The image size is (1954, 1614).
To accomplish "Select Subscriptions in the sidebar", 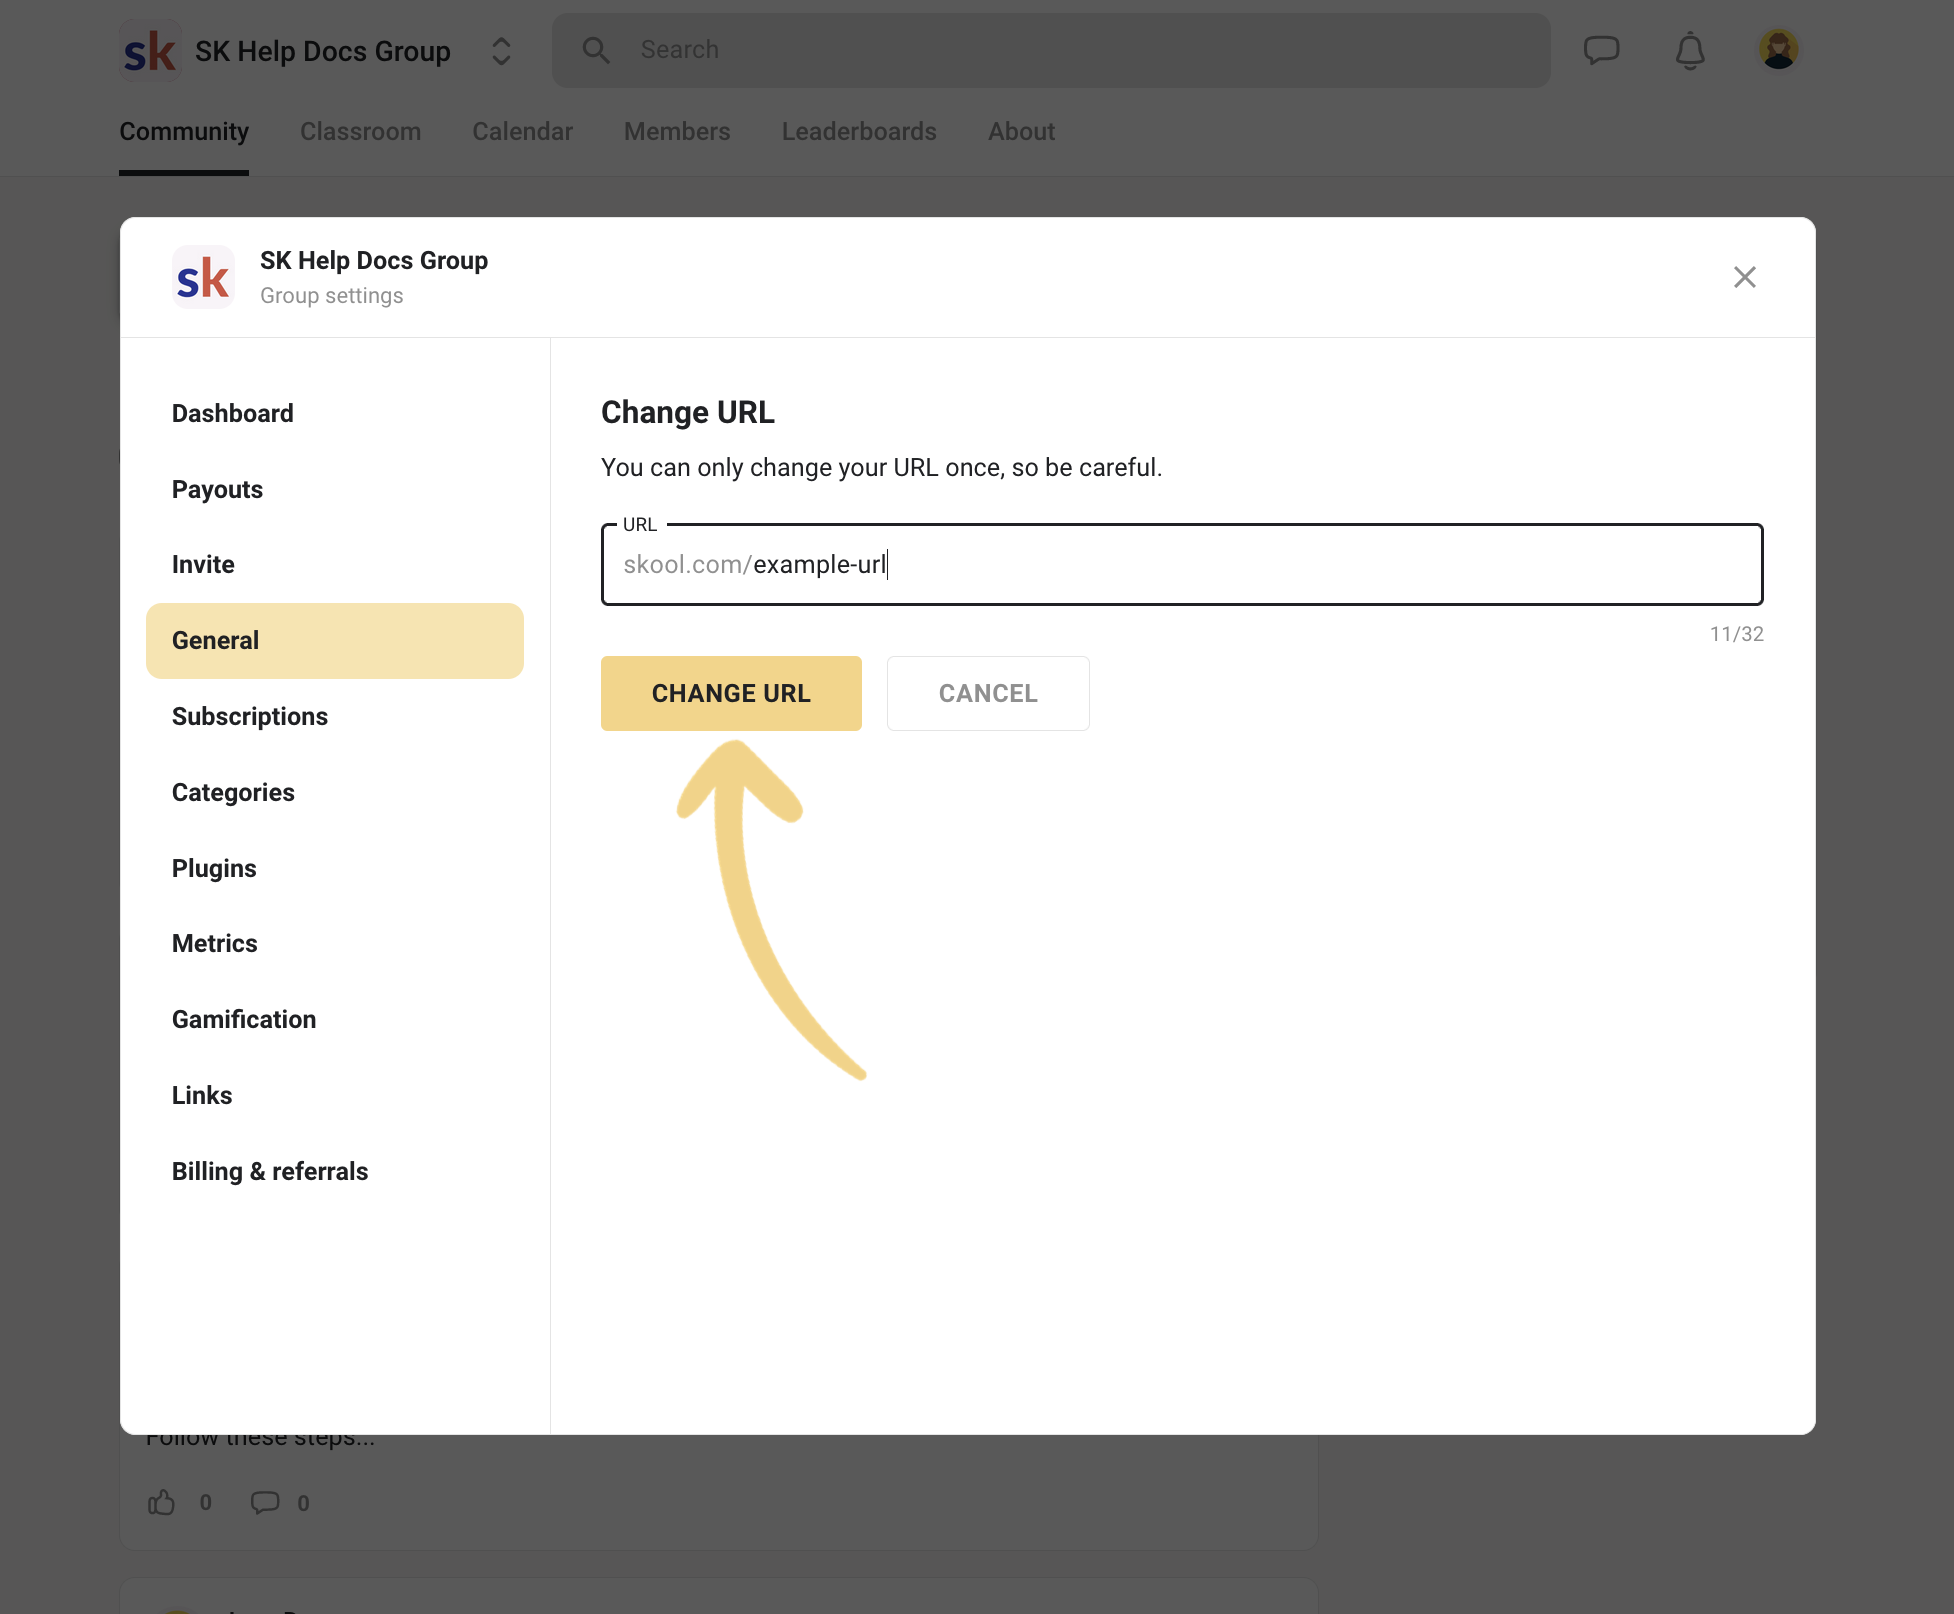I will [249, 716].
